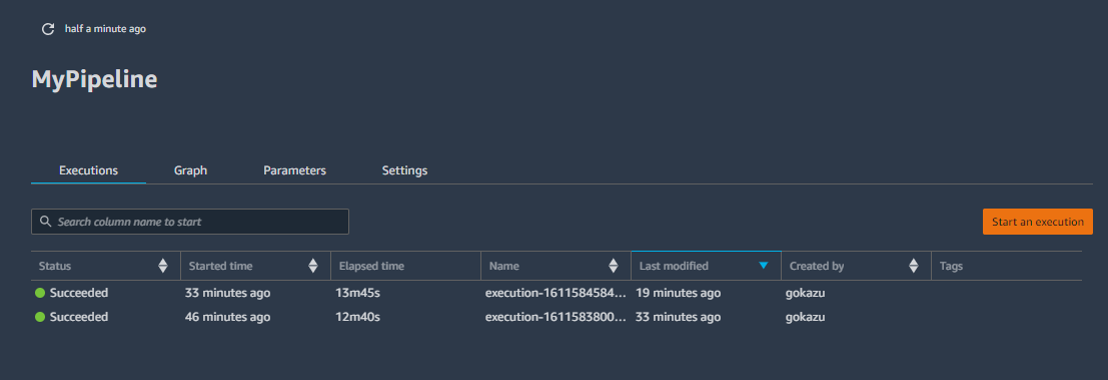Screen dimensions: 1108x380
Task: Select the Executions tab
Action: click(x=88, y=170)
